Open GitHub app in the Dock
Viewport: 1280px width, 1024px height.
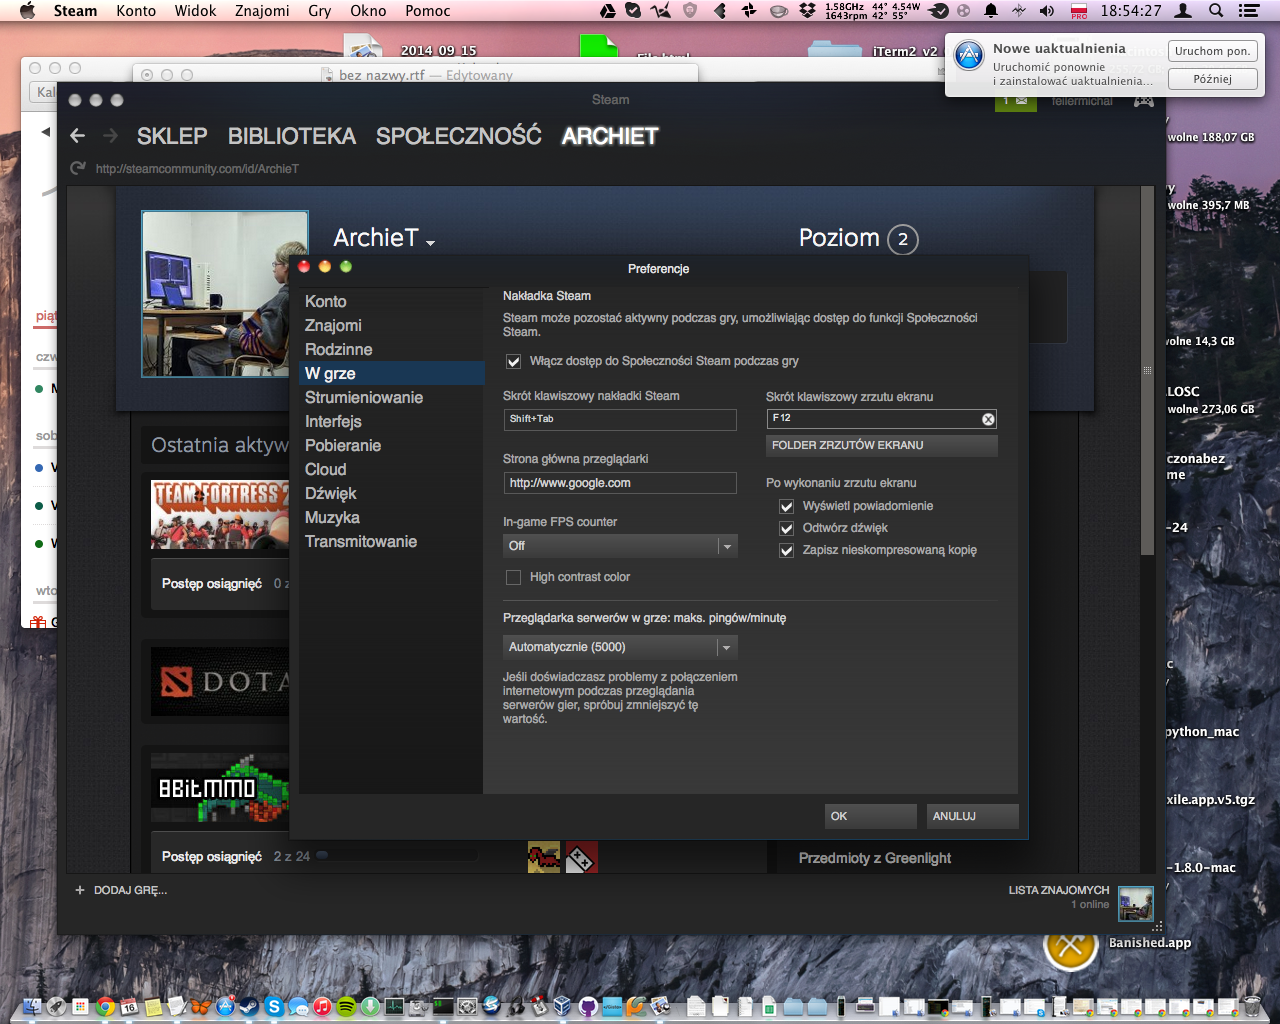(588, 1007)
